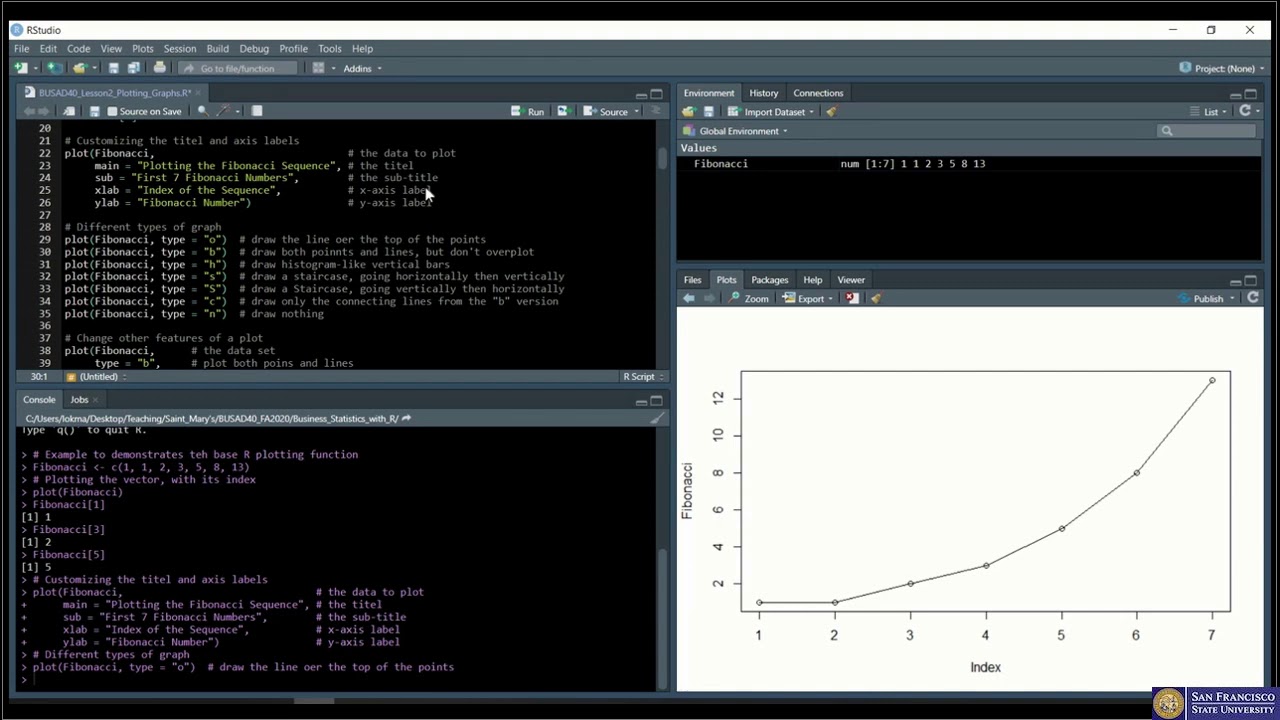Screen dimensions: 1280x720
Task: Switch to the Packages tab
Action: [770, 280]
